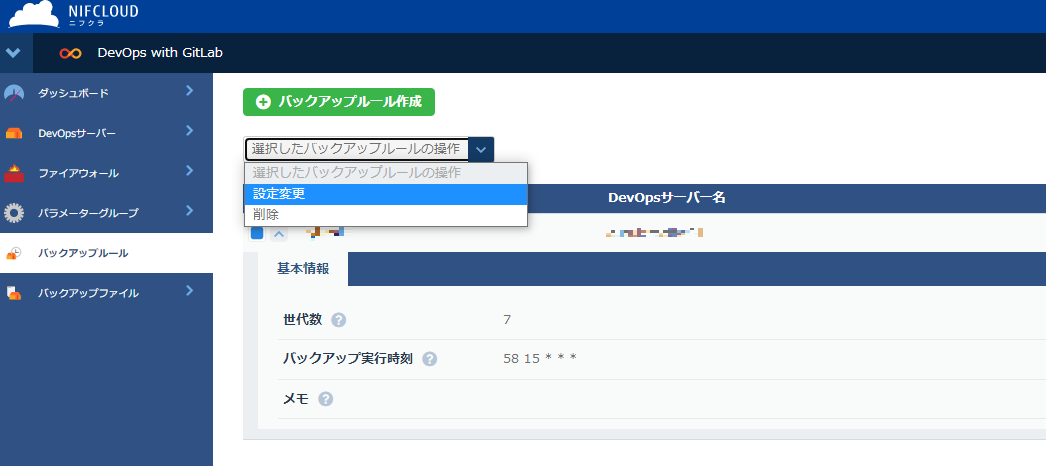The image size is (1046, 466).
Task: Click the parameter group gear icon
Action: [14, 213]
